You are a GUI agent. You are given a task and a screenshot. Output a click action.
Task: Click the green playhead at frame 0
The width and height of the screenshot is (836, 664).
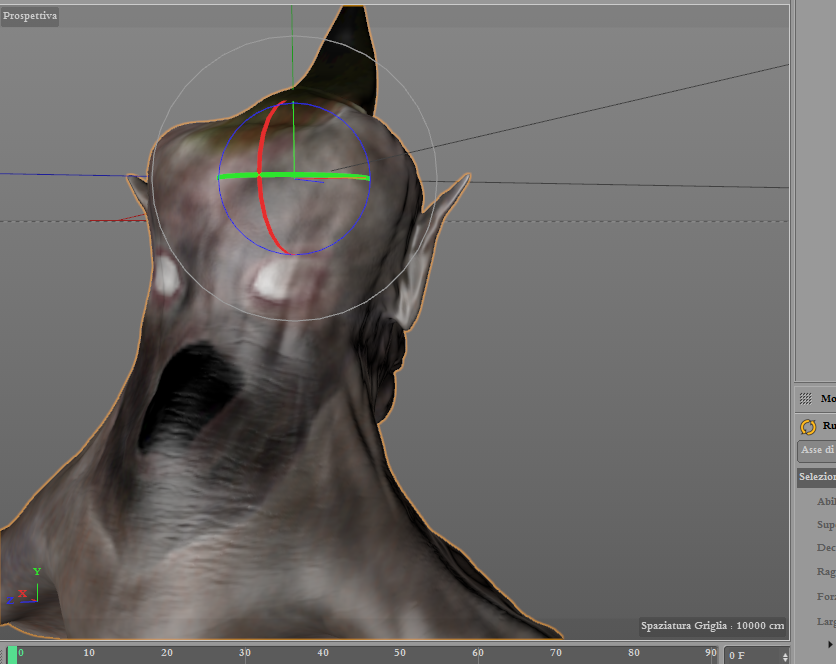(12, 655)
